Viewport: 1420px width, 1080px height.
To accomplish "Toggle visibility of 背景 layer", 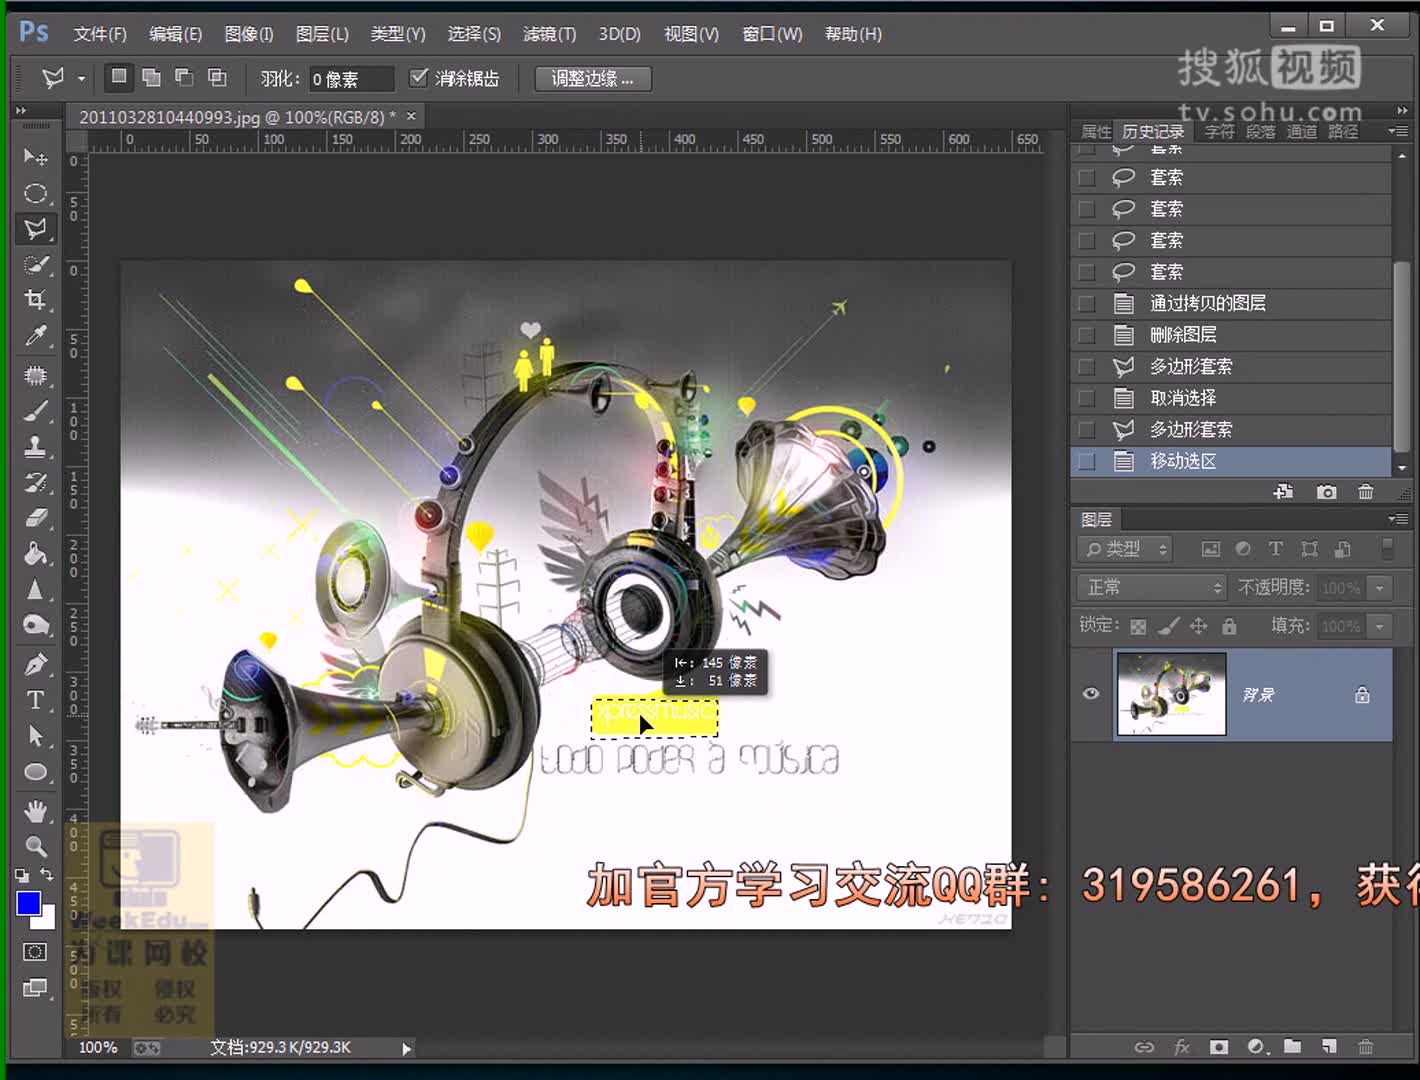I will [1091, 694].
